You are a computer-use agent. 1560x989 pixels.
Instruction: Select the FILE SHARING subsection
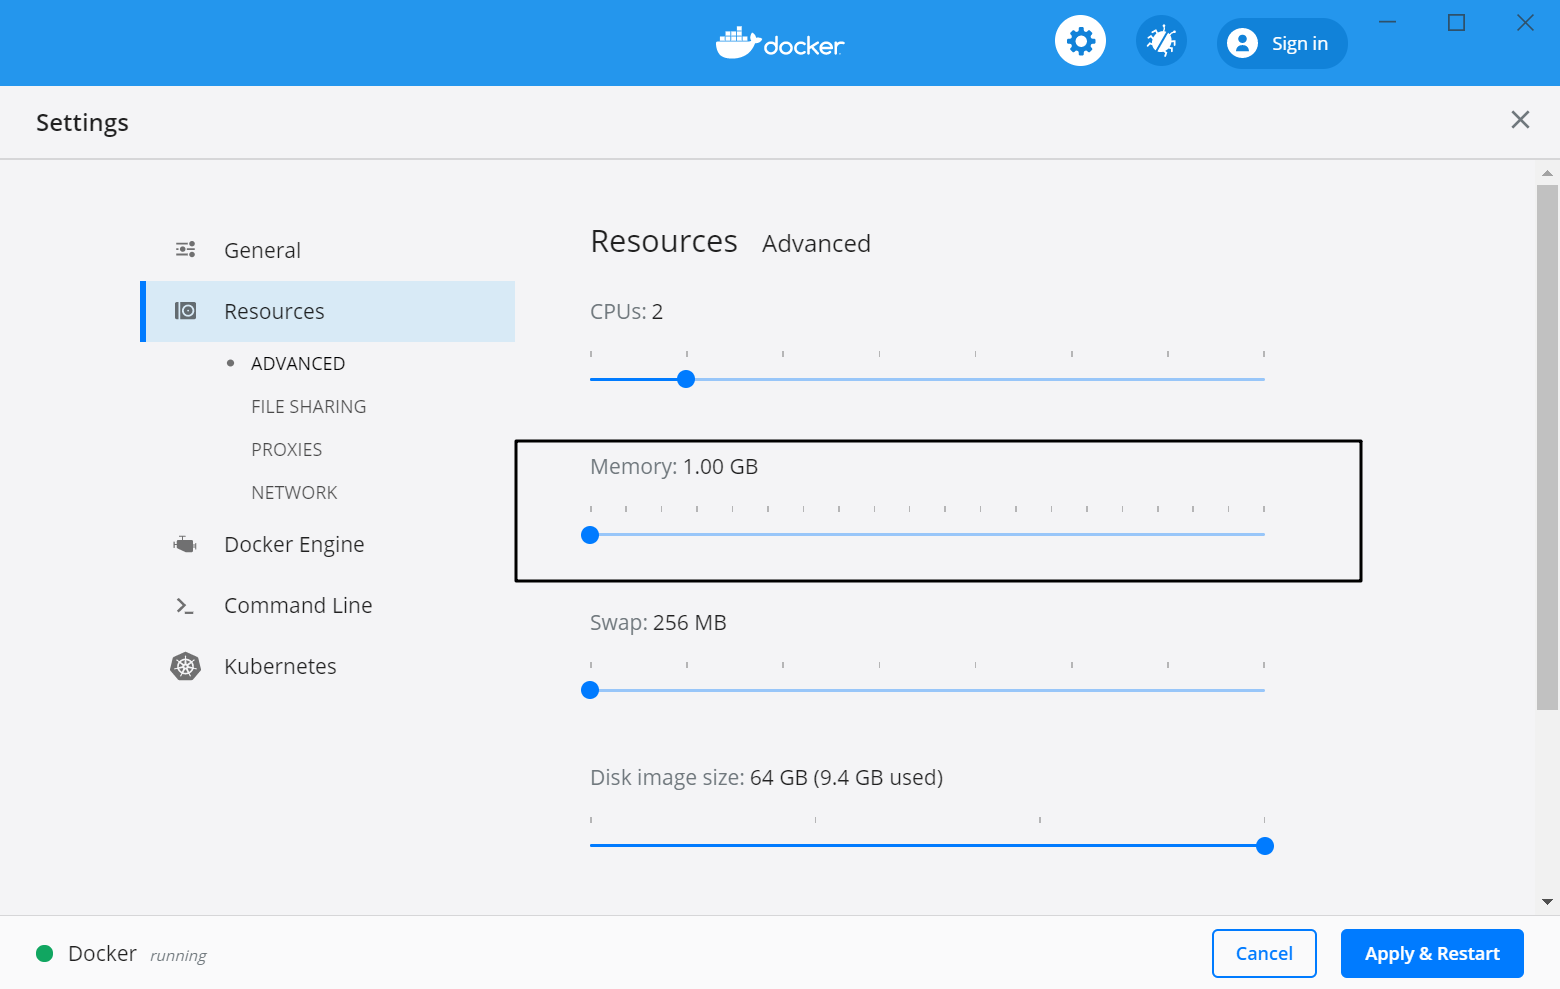pyautogui.click(x=308, y=407)
